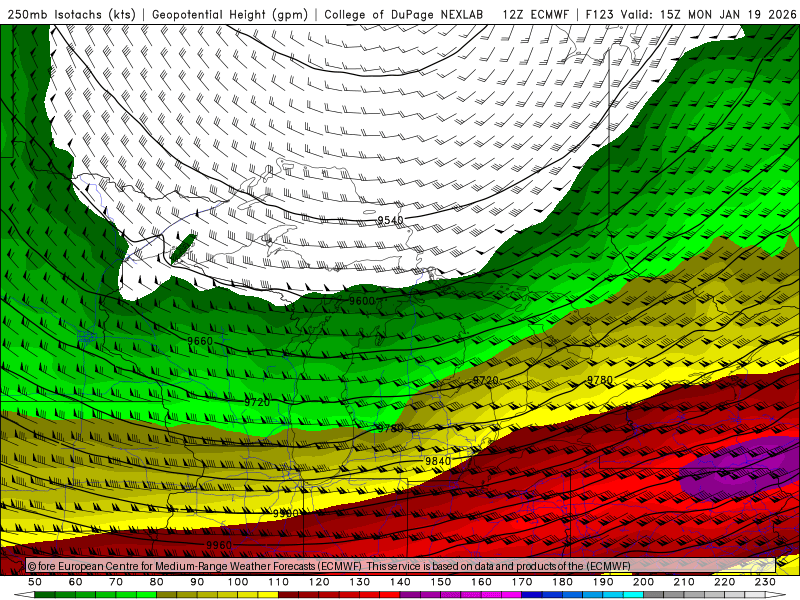Click the 9660 height contour label
The height and width of the screenshot is (600, 800).
(x=200, y=341)
